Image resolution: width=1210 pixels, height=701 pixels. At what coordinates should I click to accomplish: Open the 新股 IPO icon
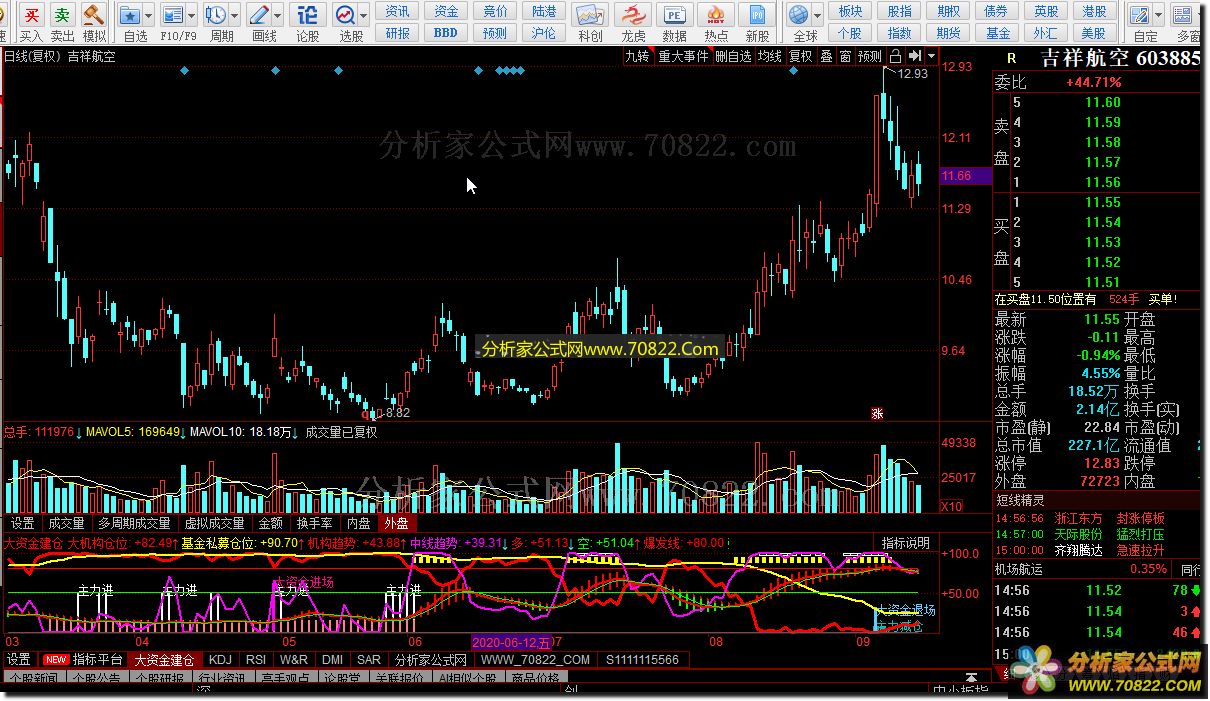[757, 15]
